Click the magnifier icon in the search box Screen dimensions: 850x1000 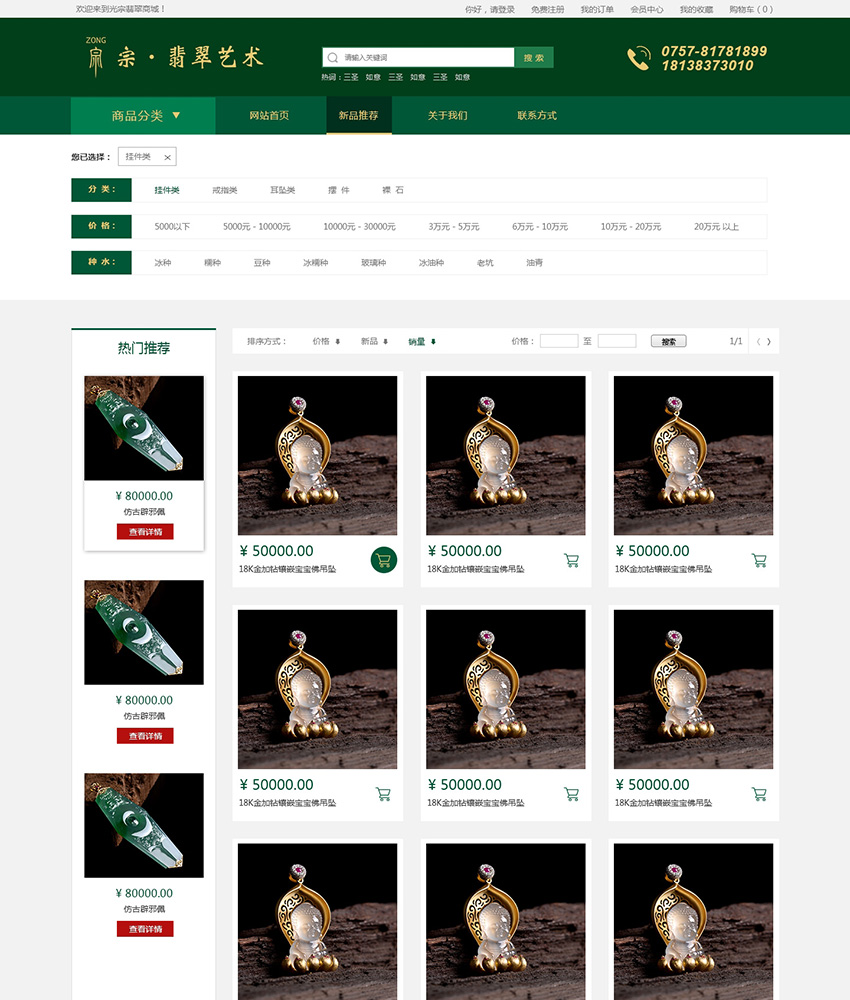[332, 57]
